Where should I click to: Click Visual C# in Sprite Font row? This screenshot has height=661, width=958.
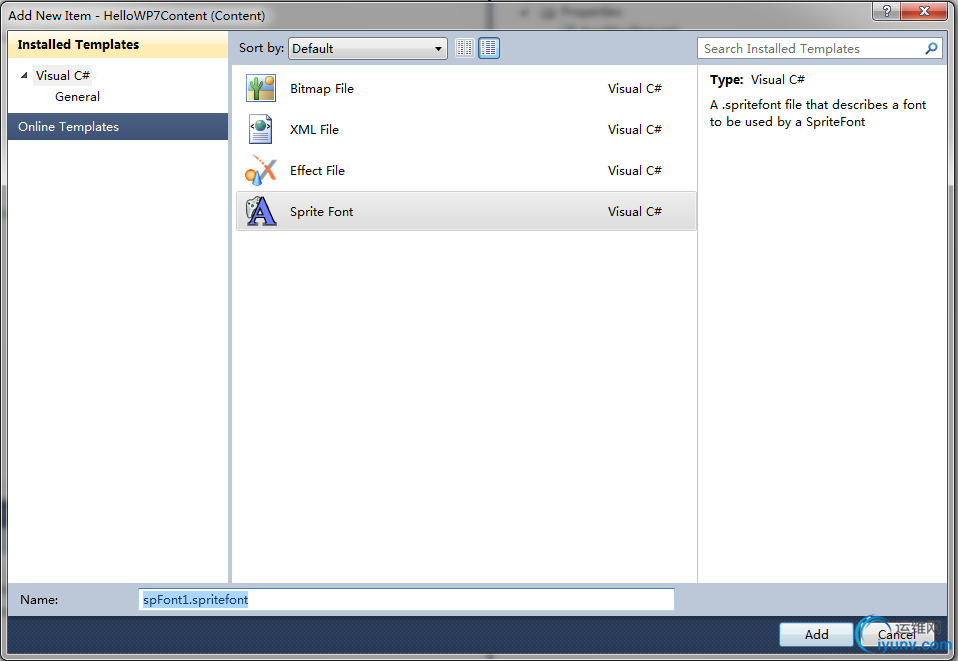(634, 211)
